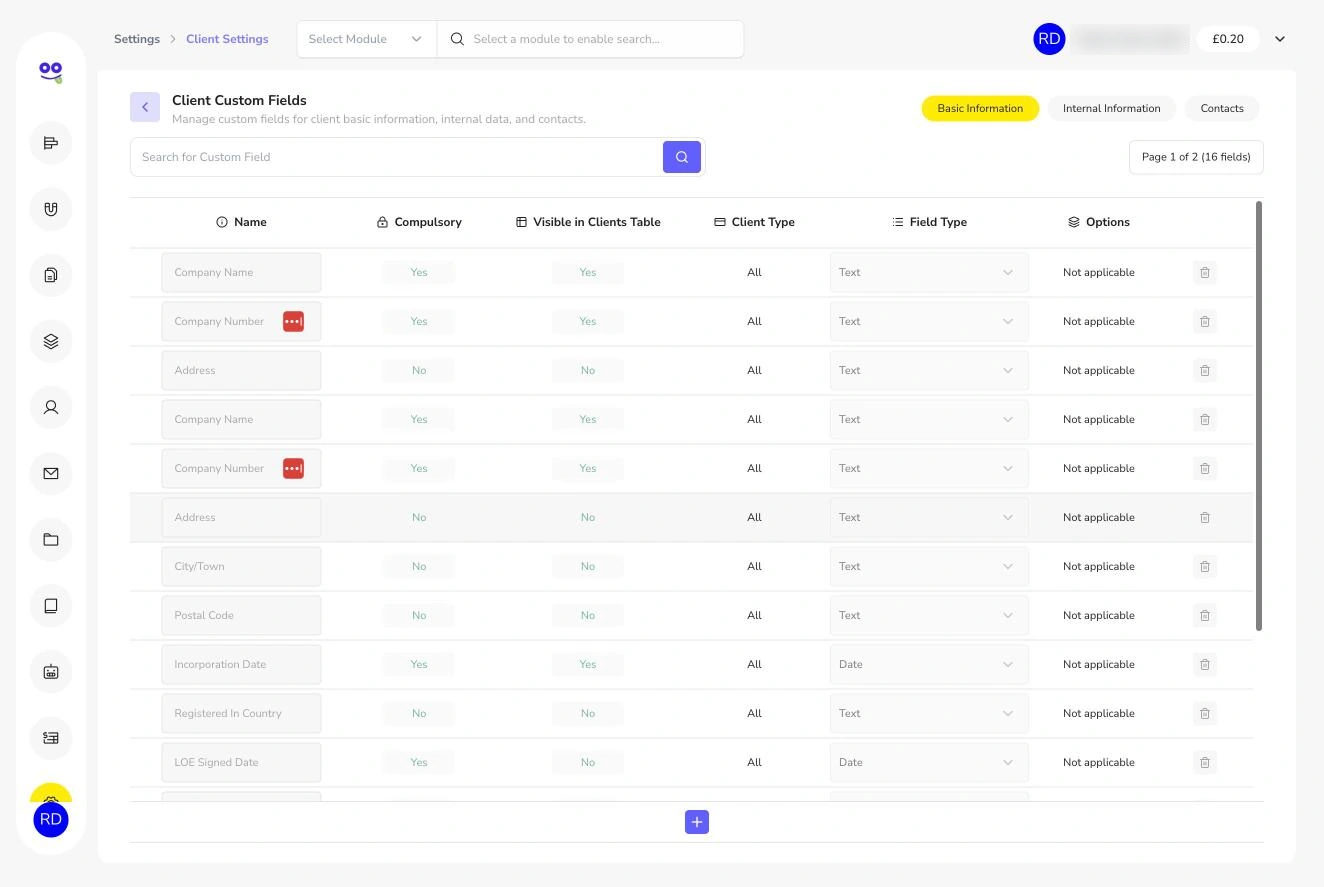The image size is (1324, 887).
Task: Open the user profile icon in sidebar
Action: 51,407
